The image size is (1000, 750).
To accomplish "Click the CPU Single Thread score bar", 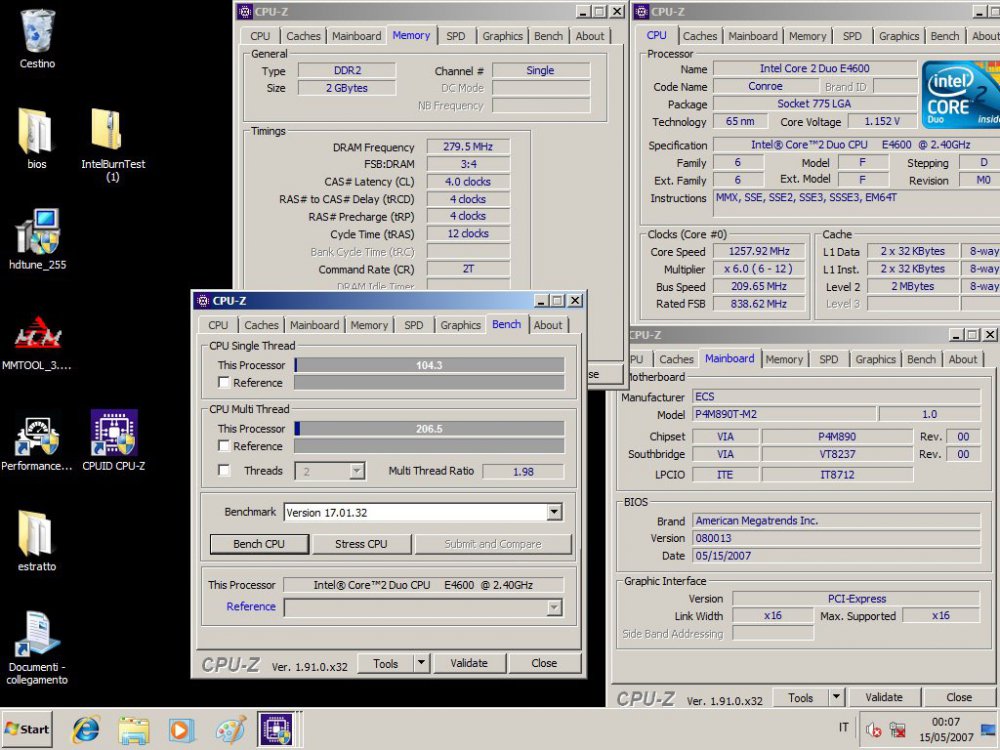I will tap(430, 365).
